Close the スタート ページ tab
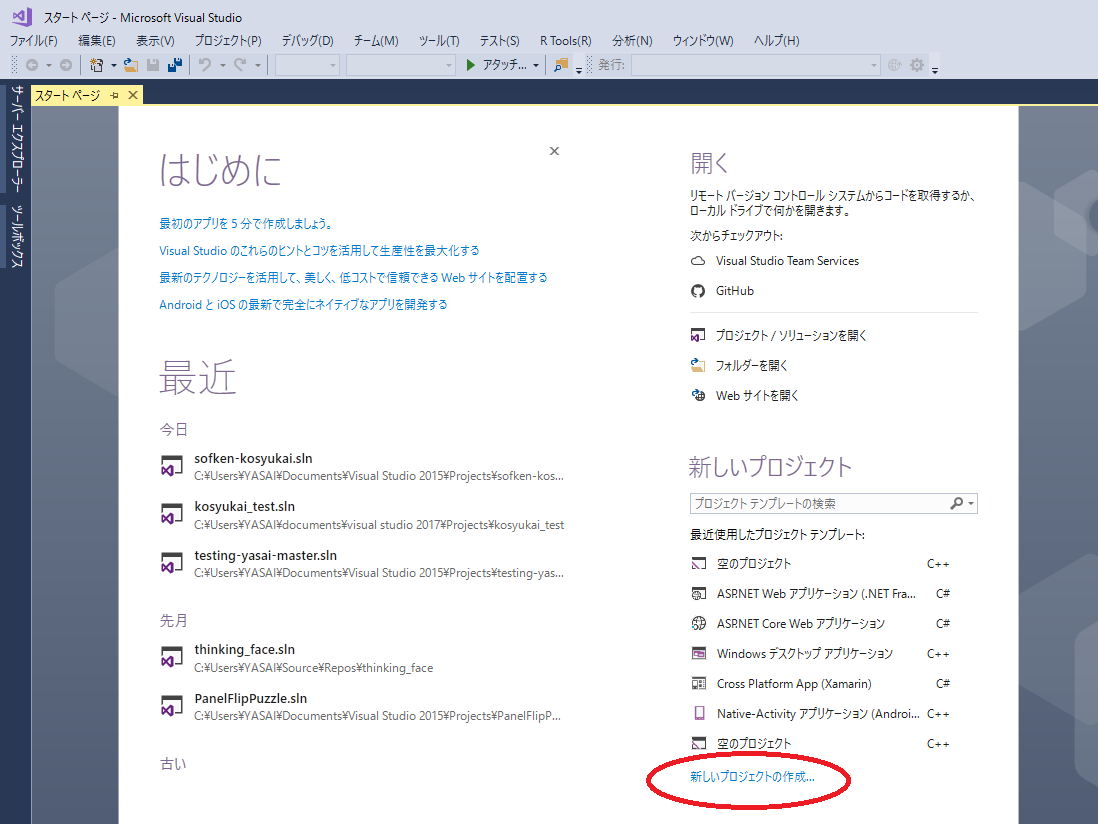The height and width of the screenshot is (824, 1098). tap(132, 95)
